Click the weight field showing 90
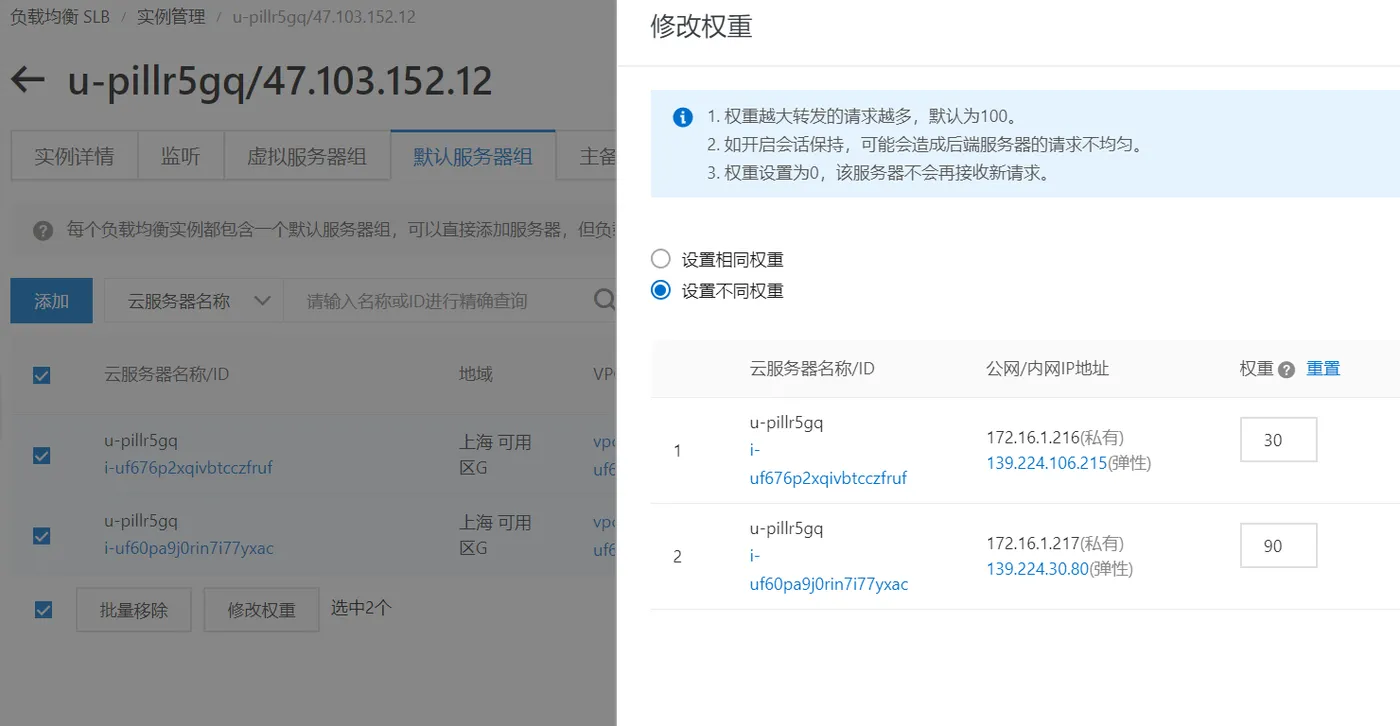 (x=1278, y=546)
